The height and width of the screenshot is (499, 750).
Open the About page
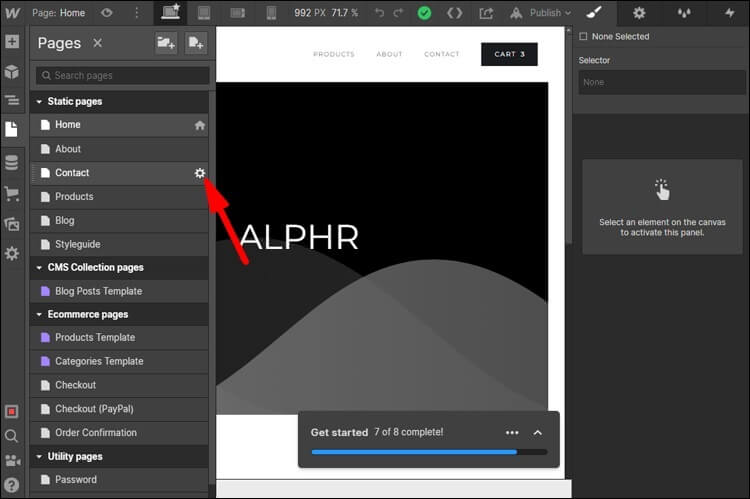[x=119, y=149]
